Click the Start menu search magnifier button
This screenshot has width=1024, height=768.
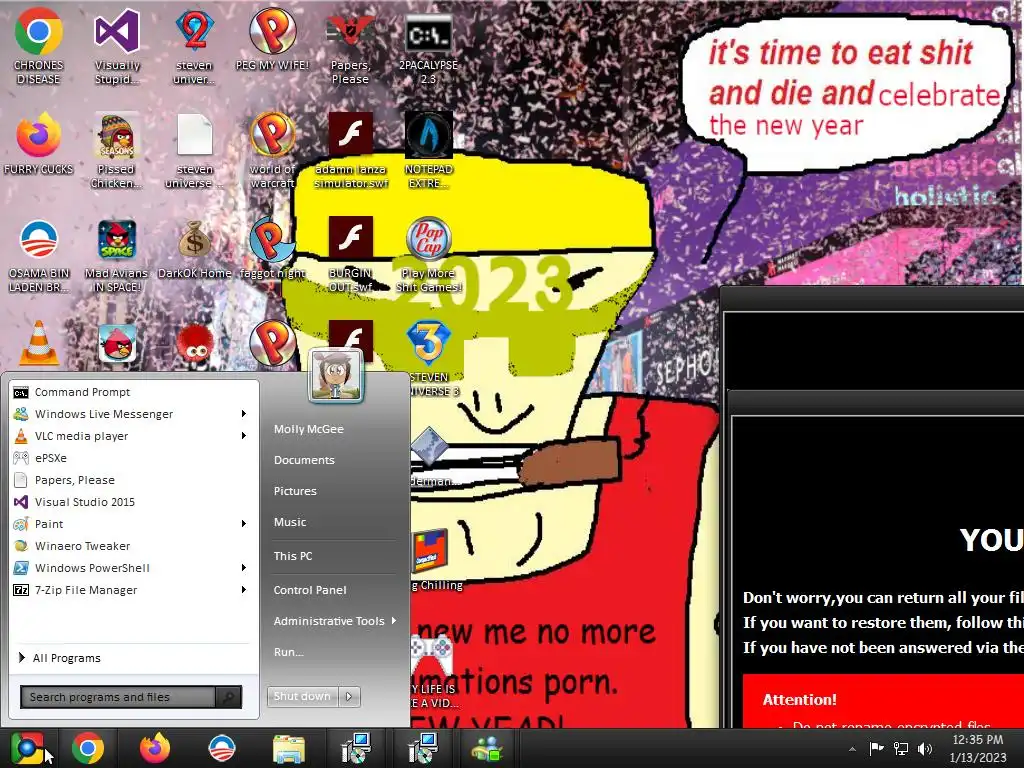[229, 697]
